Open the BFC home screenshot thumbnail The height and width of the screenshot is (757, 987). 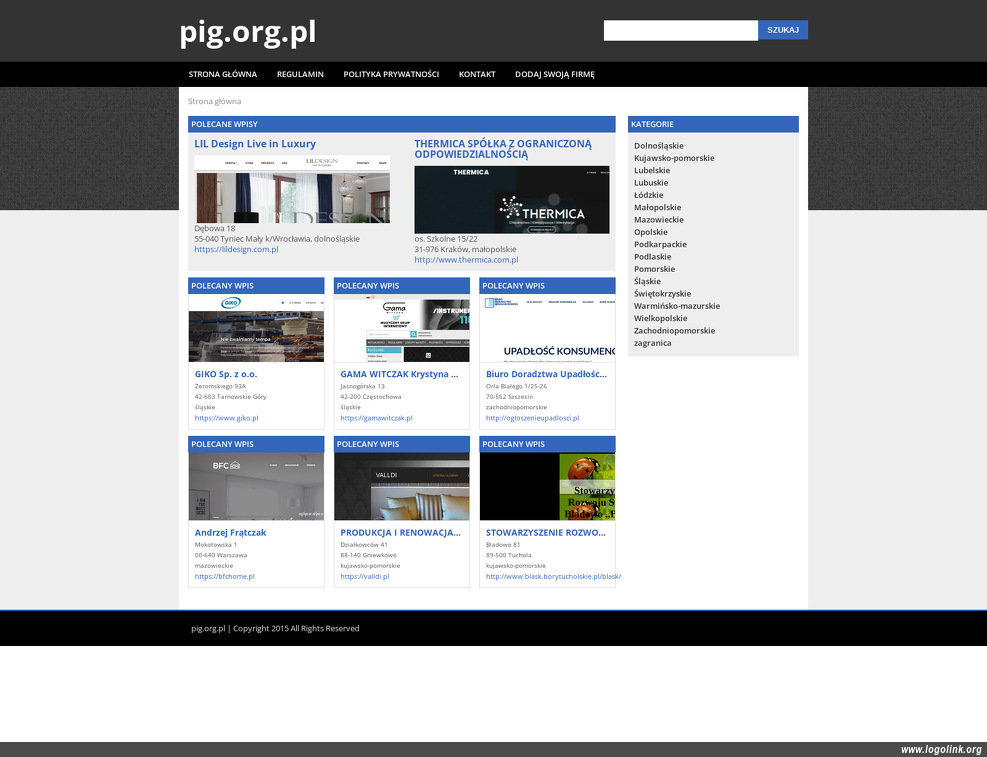[x=256, y=486]
